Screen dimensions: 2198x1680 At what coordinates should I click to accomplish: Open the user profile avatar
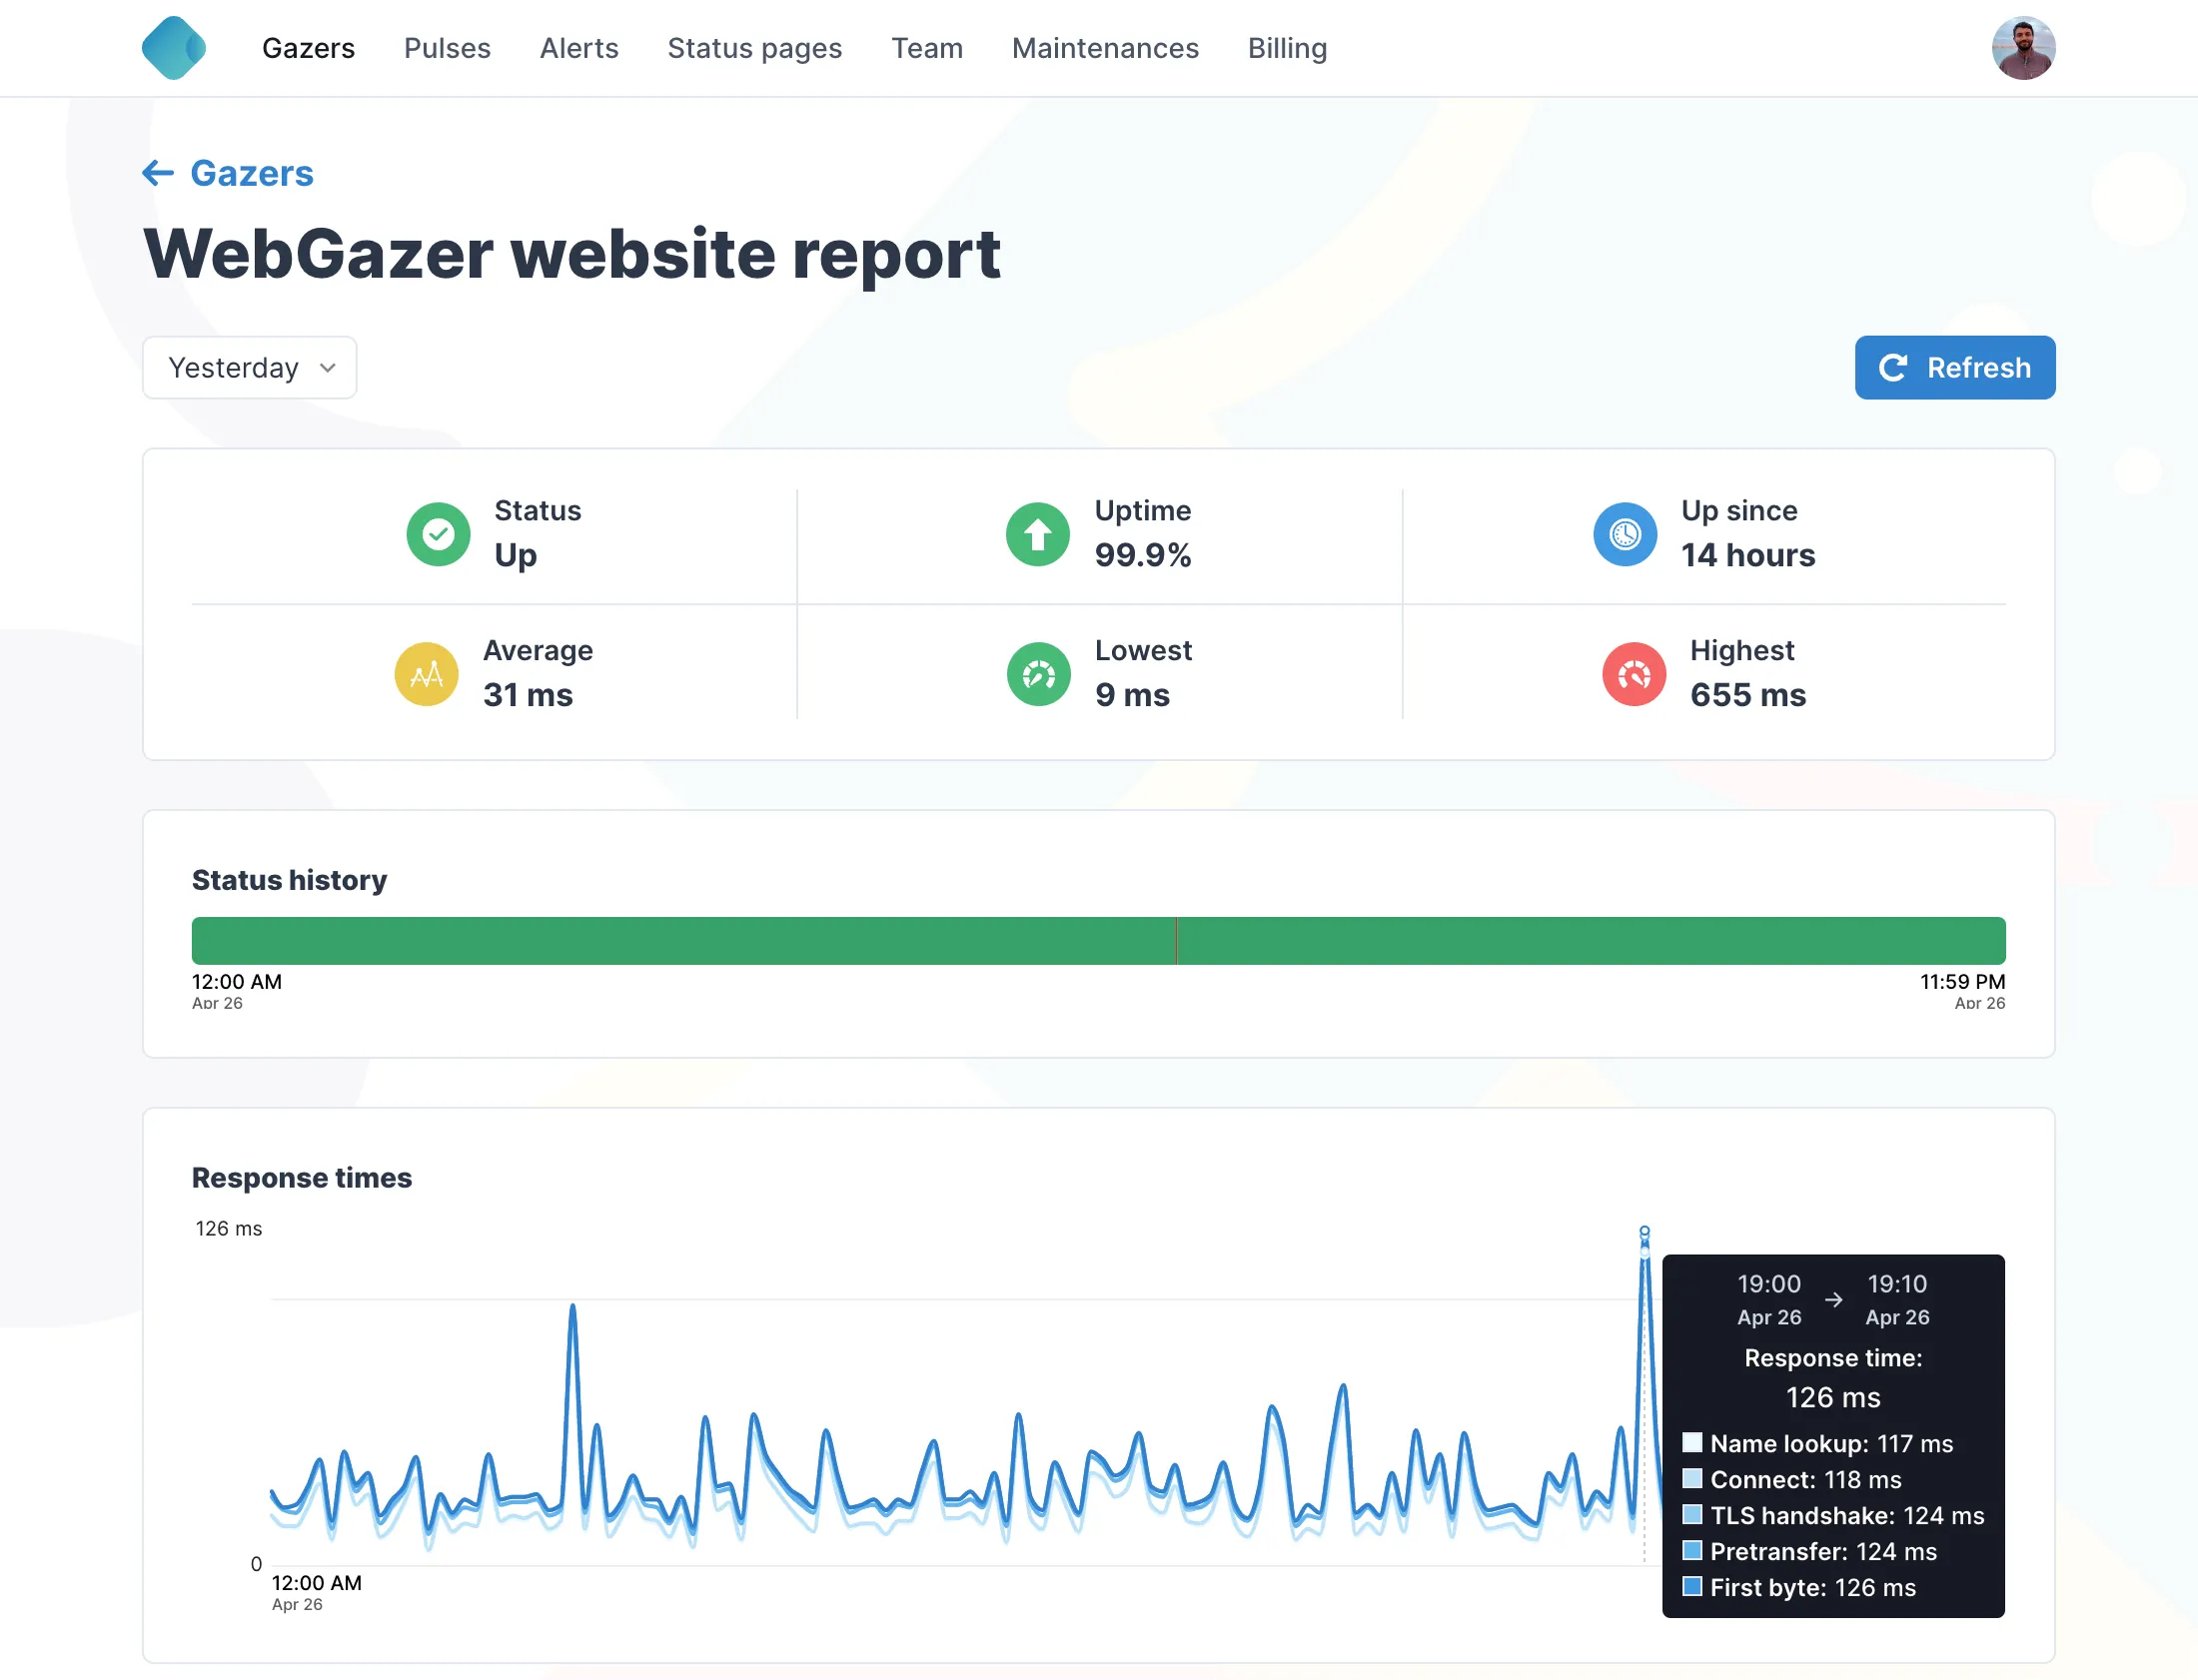coord(2022,48)
